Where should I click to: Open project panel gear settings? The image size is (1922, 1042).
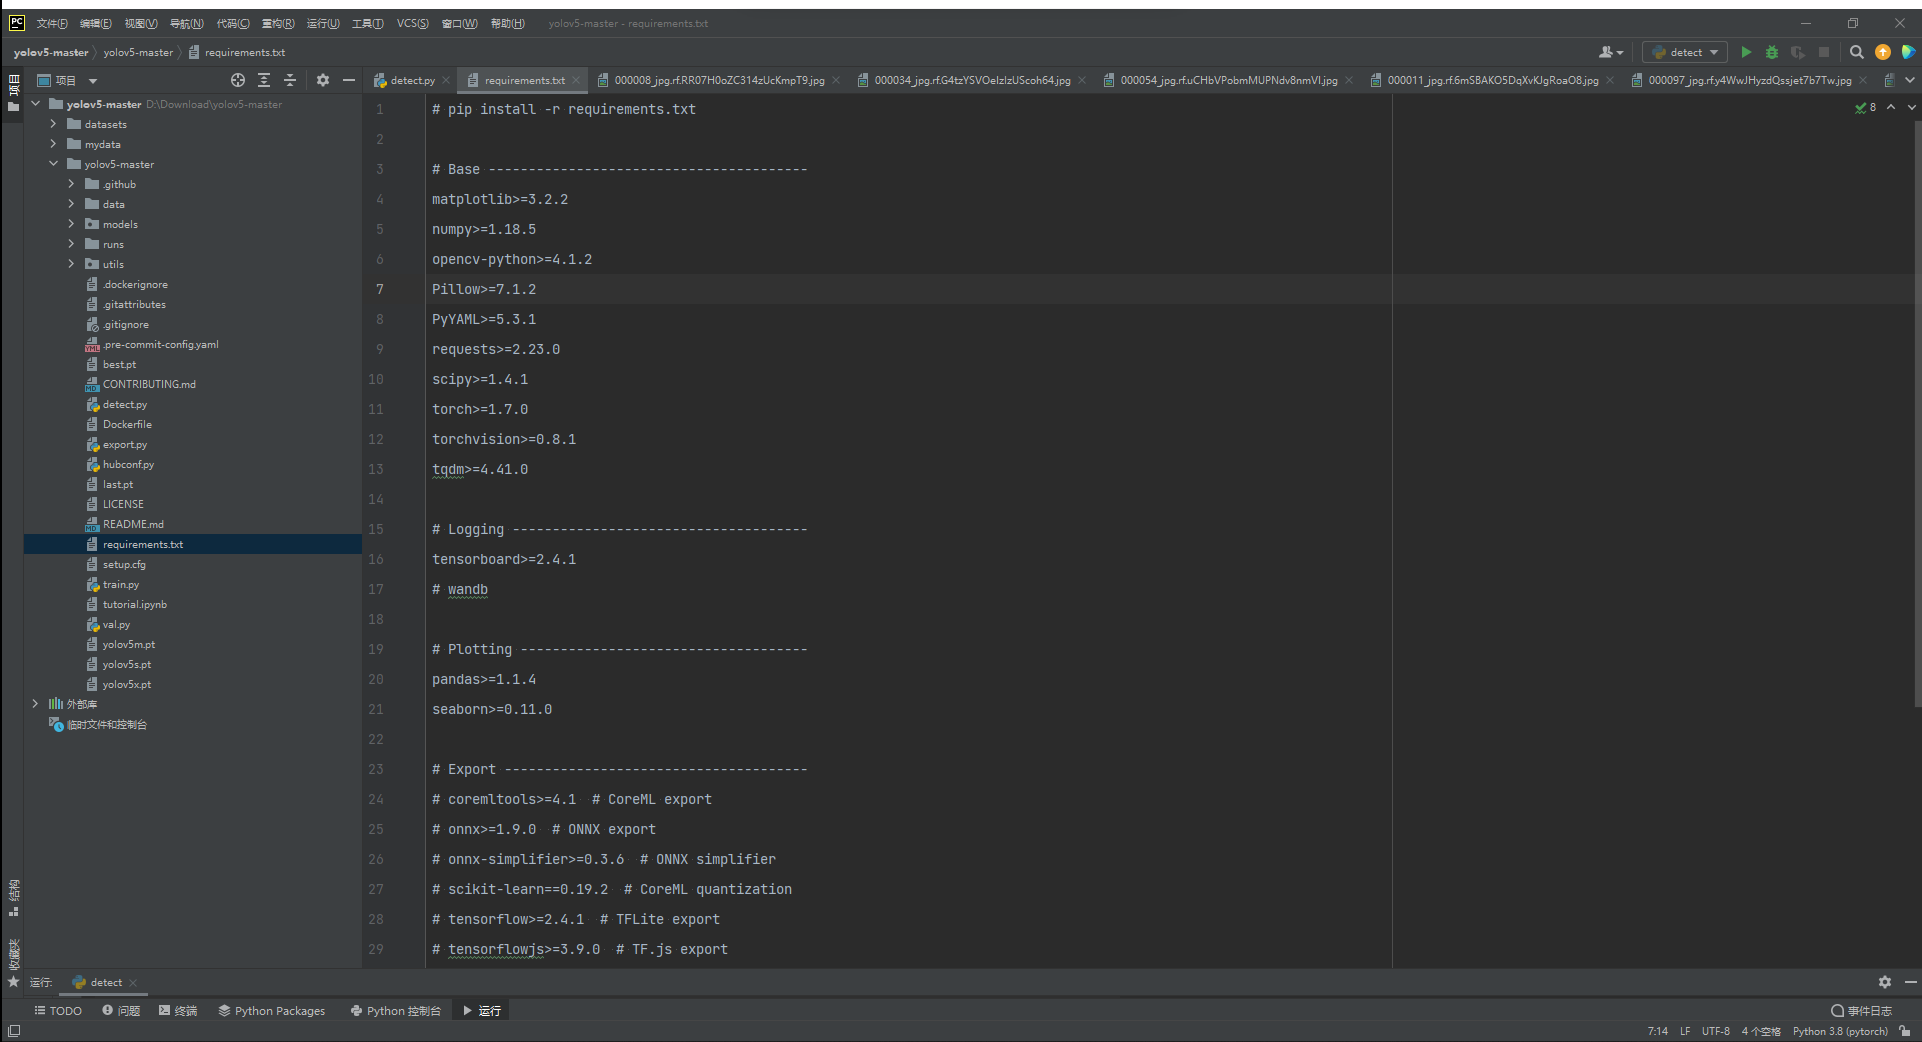(x=322, y=80)
